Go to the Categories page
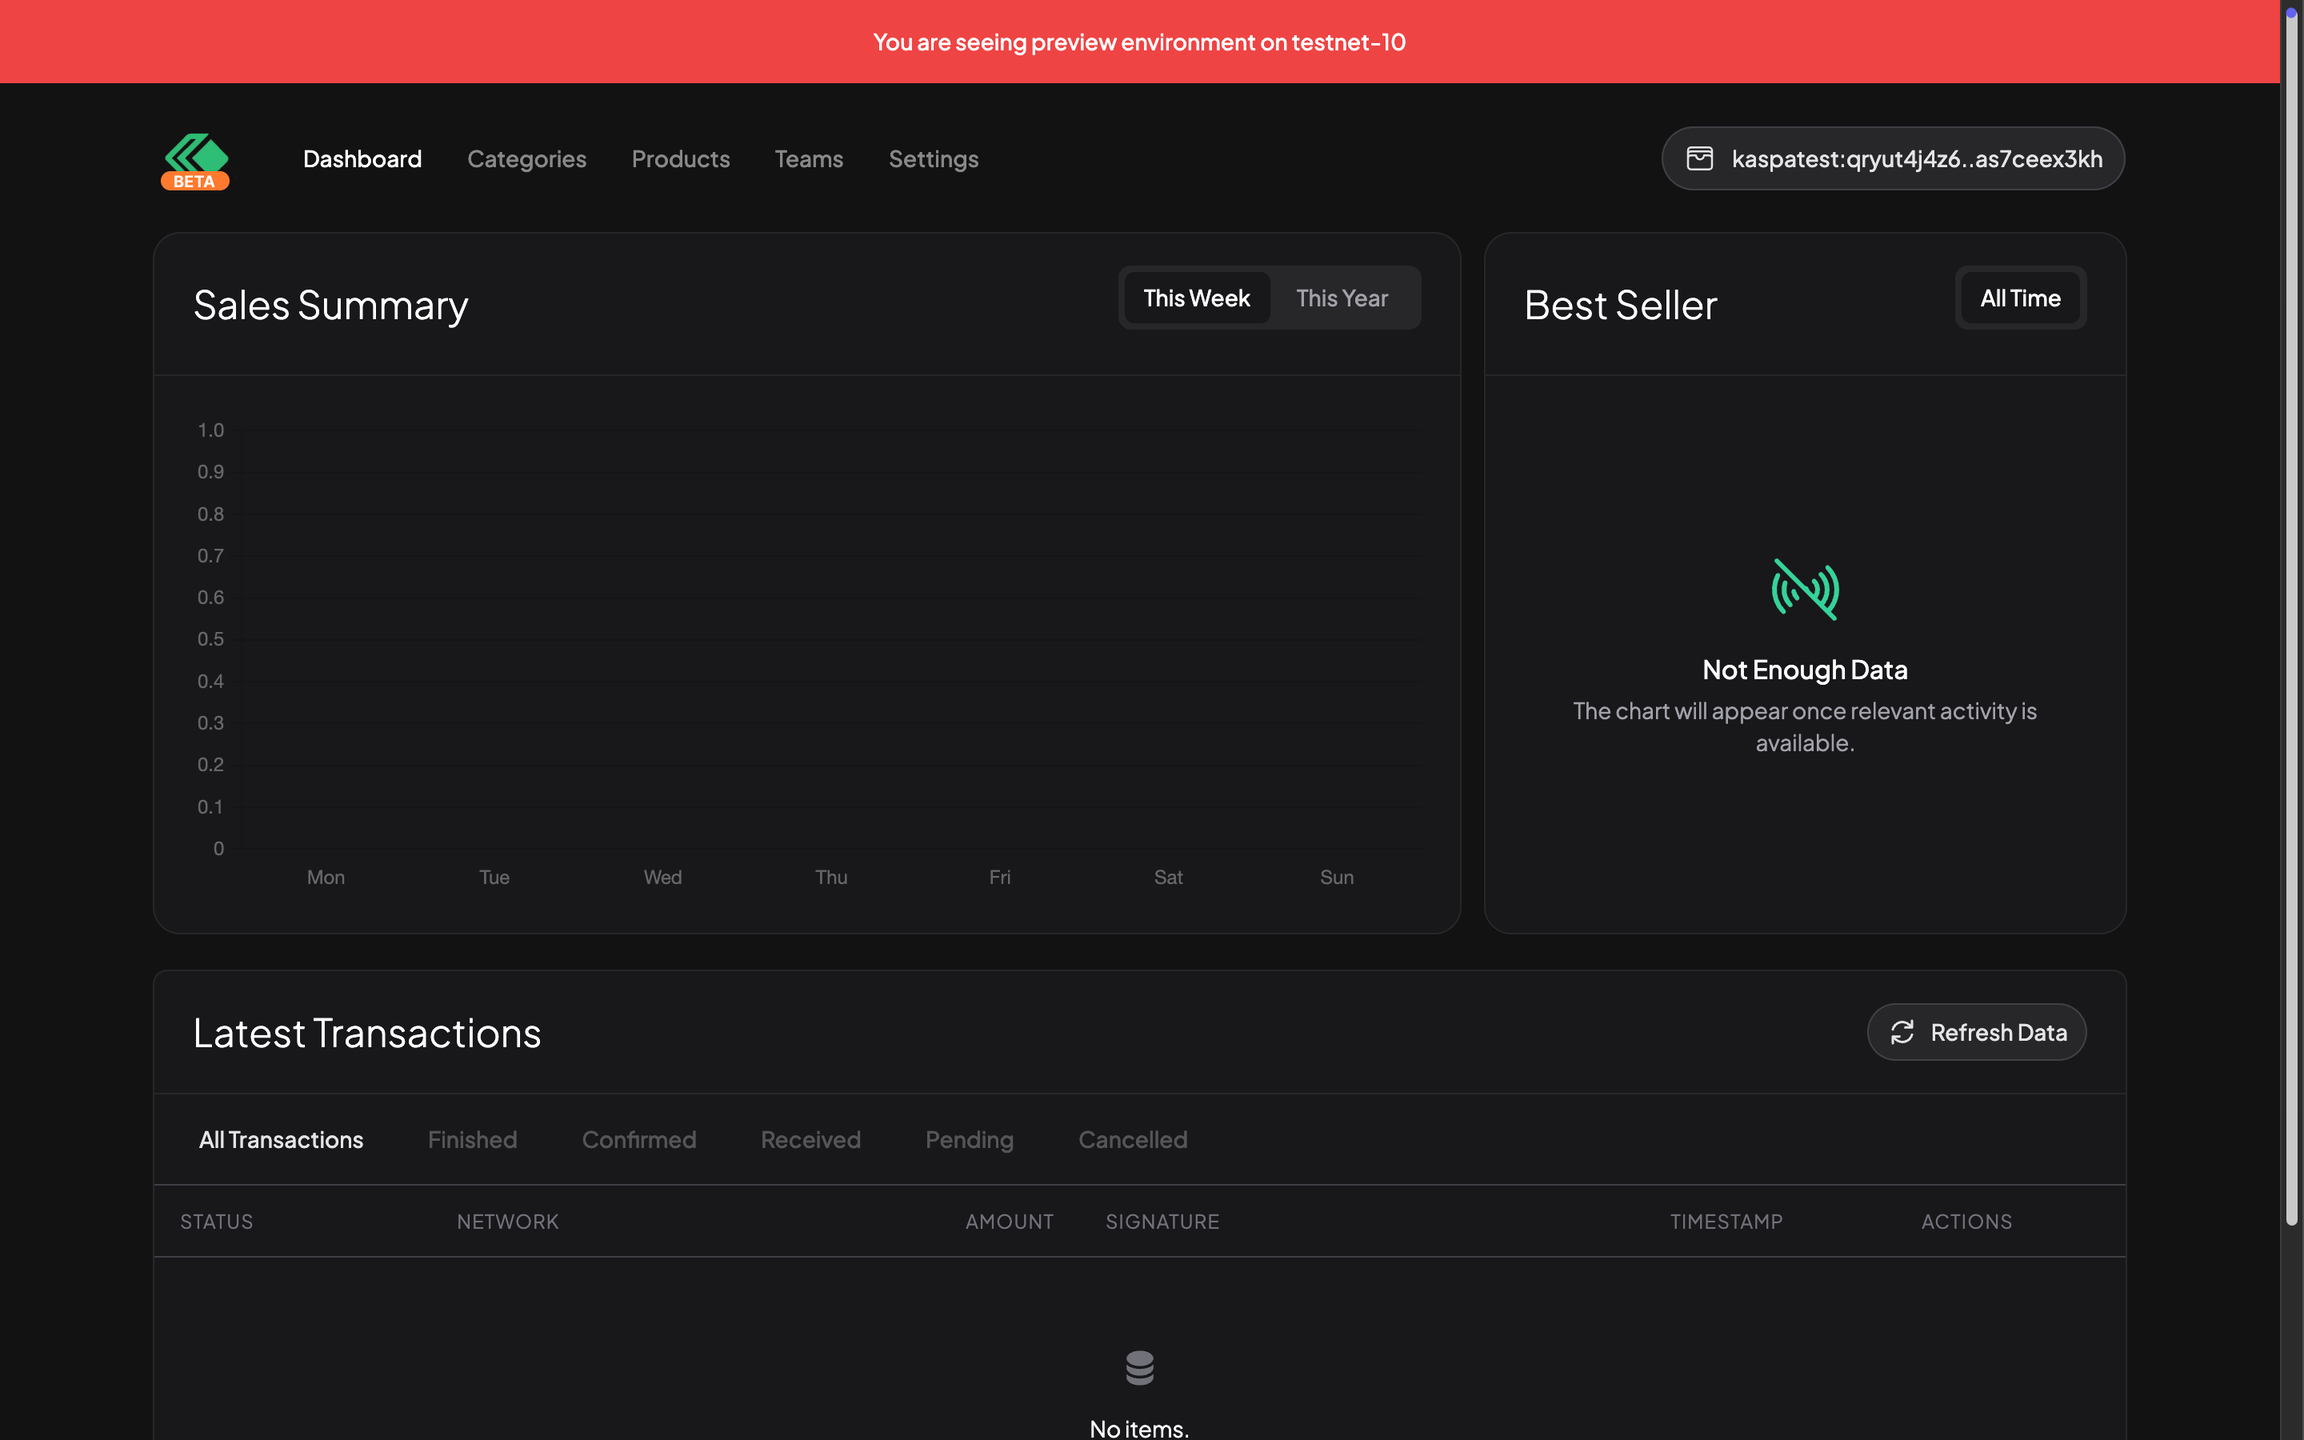2304x1440 pixels. [x=526, y=159]
